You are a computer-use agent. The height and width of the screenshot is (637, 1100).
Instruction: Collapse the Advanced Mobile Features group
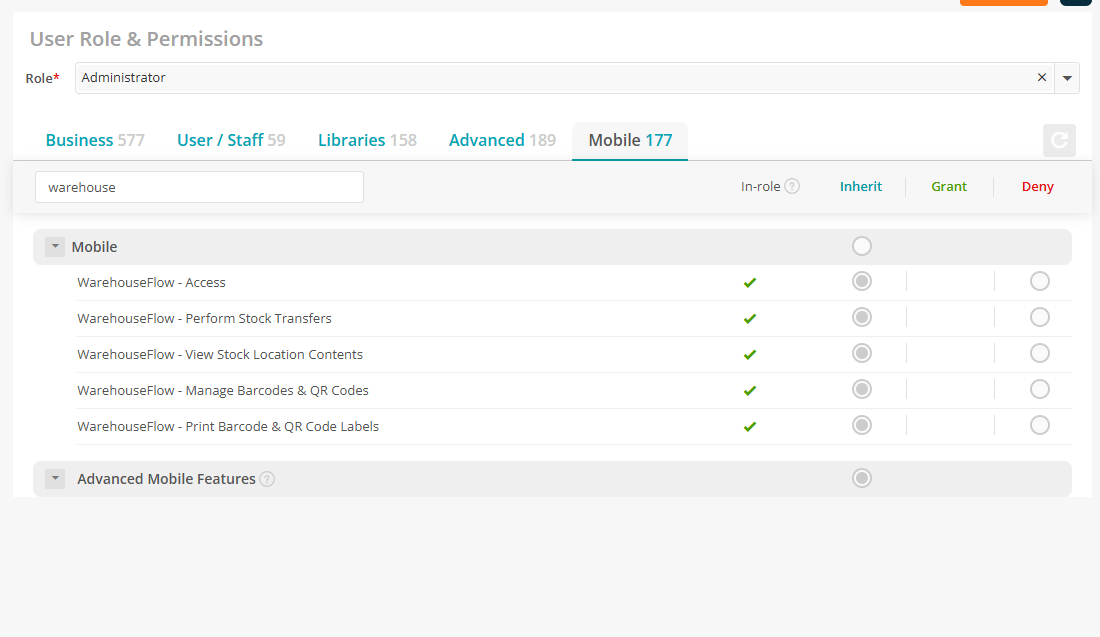click(x=55, y=478)
